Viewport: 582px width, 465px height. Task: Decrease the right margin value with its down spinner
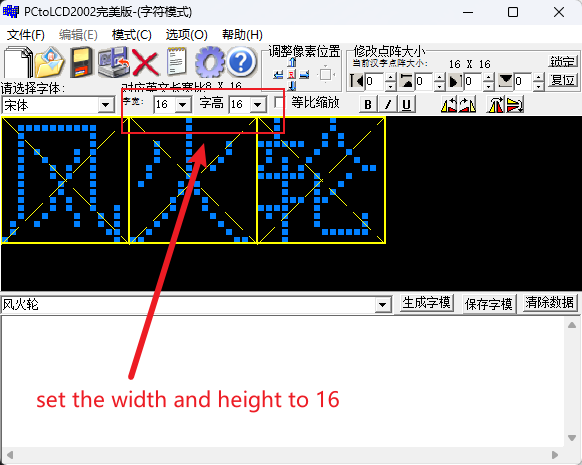489,86
